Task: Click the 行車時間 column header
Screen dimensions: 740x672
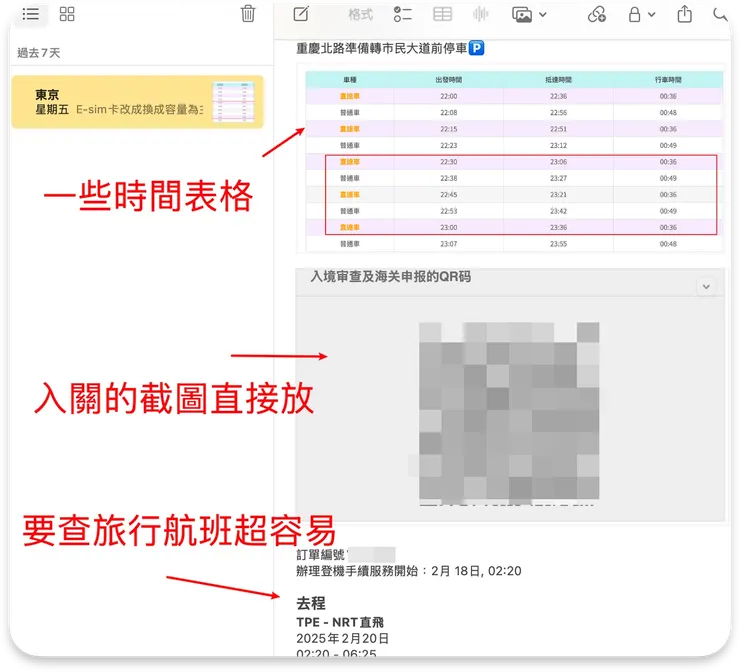Action: pos(668,80)
